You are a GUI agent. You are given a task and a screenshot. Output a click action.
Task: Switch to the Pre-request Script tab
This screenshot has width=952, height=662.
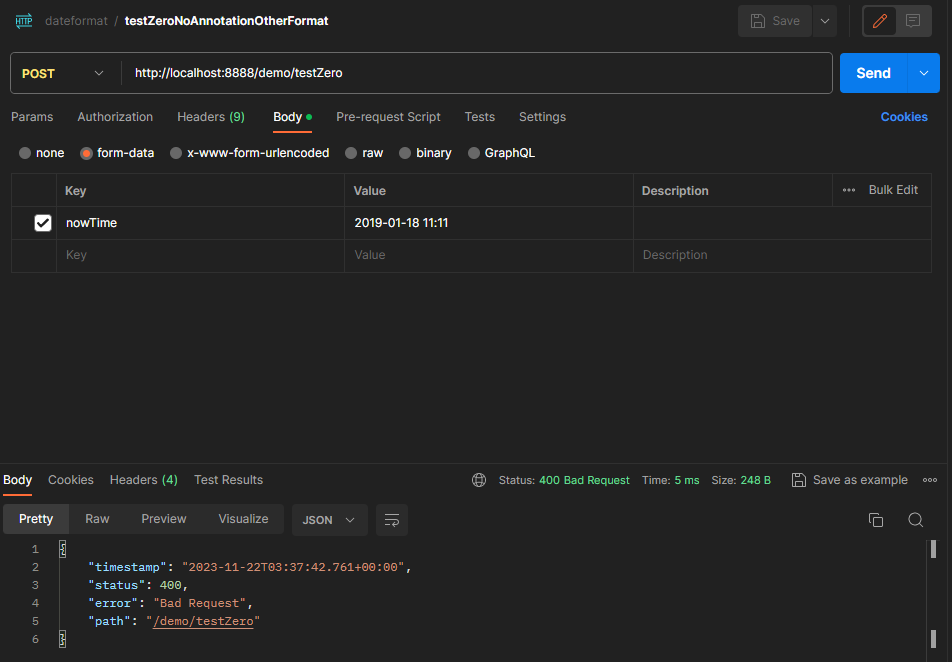388,117
